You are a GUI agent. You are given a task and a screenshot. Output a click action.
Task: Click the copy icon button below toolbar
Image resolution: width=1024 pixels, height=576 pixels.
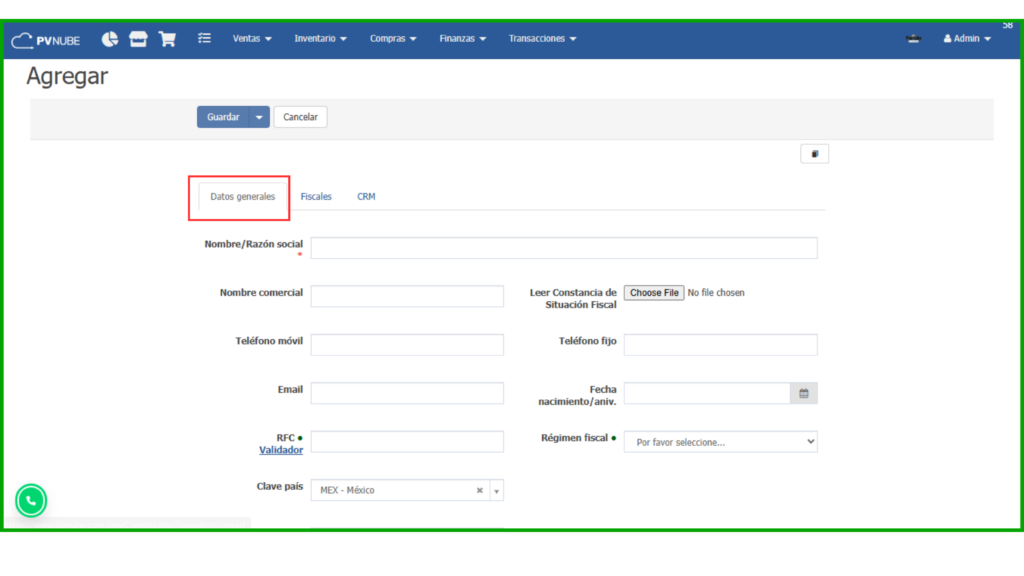click(814, 154)
